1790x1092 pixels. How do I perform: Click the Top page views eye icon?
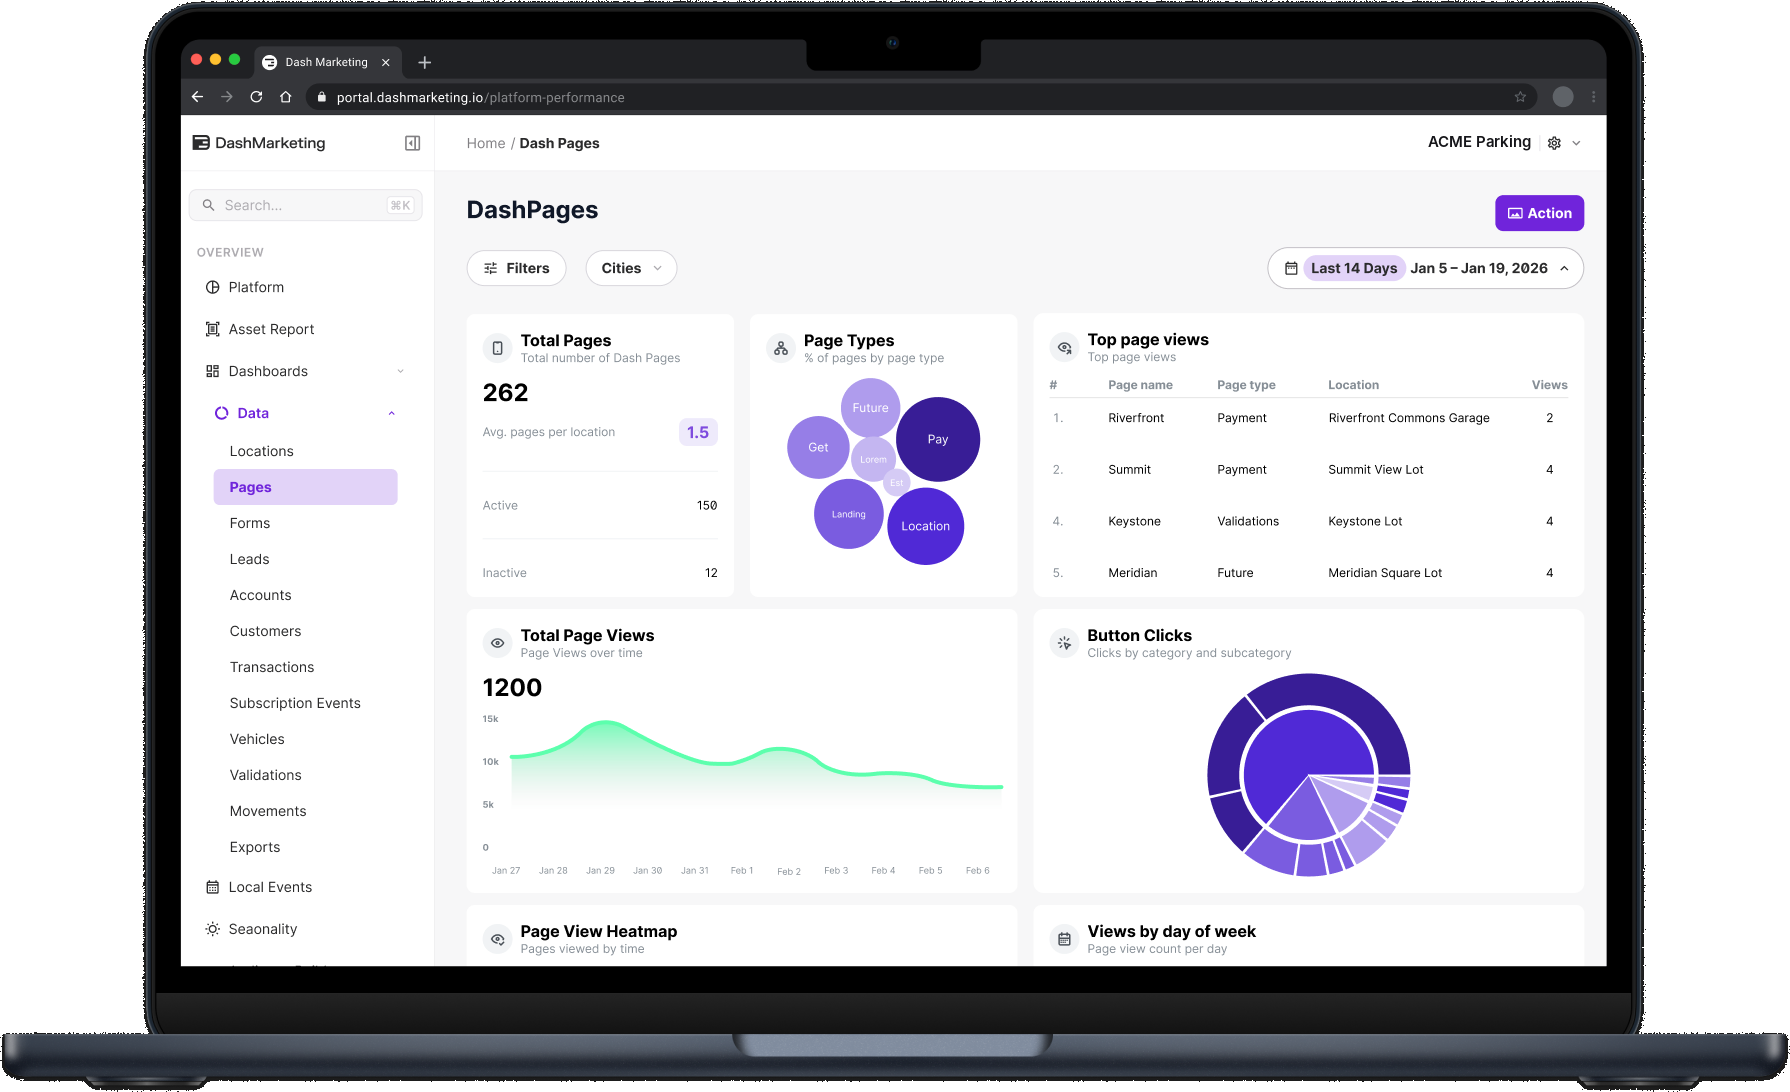(1064, 347)
